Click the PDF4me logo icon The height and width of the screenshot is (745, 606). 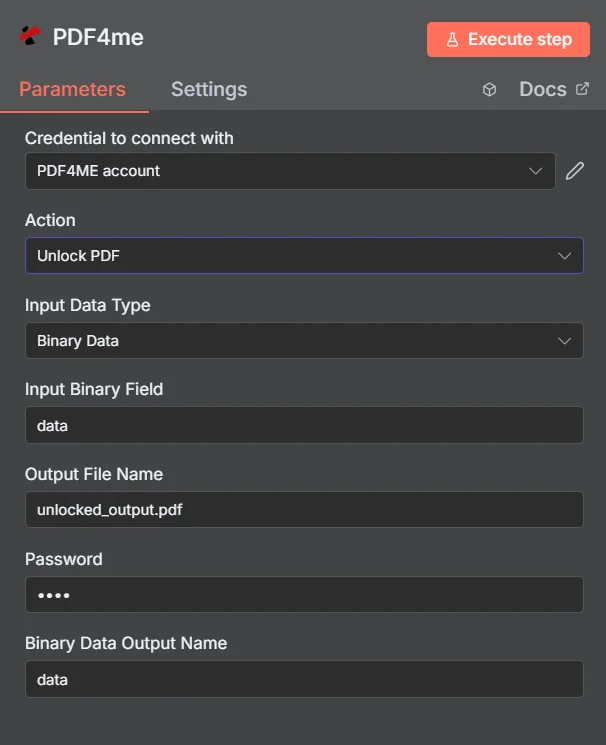(30, 36)
